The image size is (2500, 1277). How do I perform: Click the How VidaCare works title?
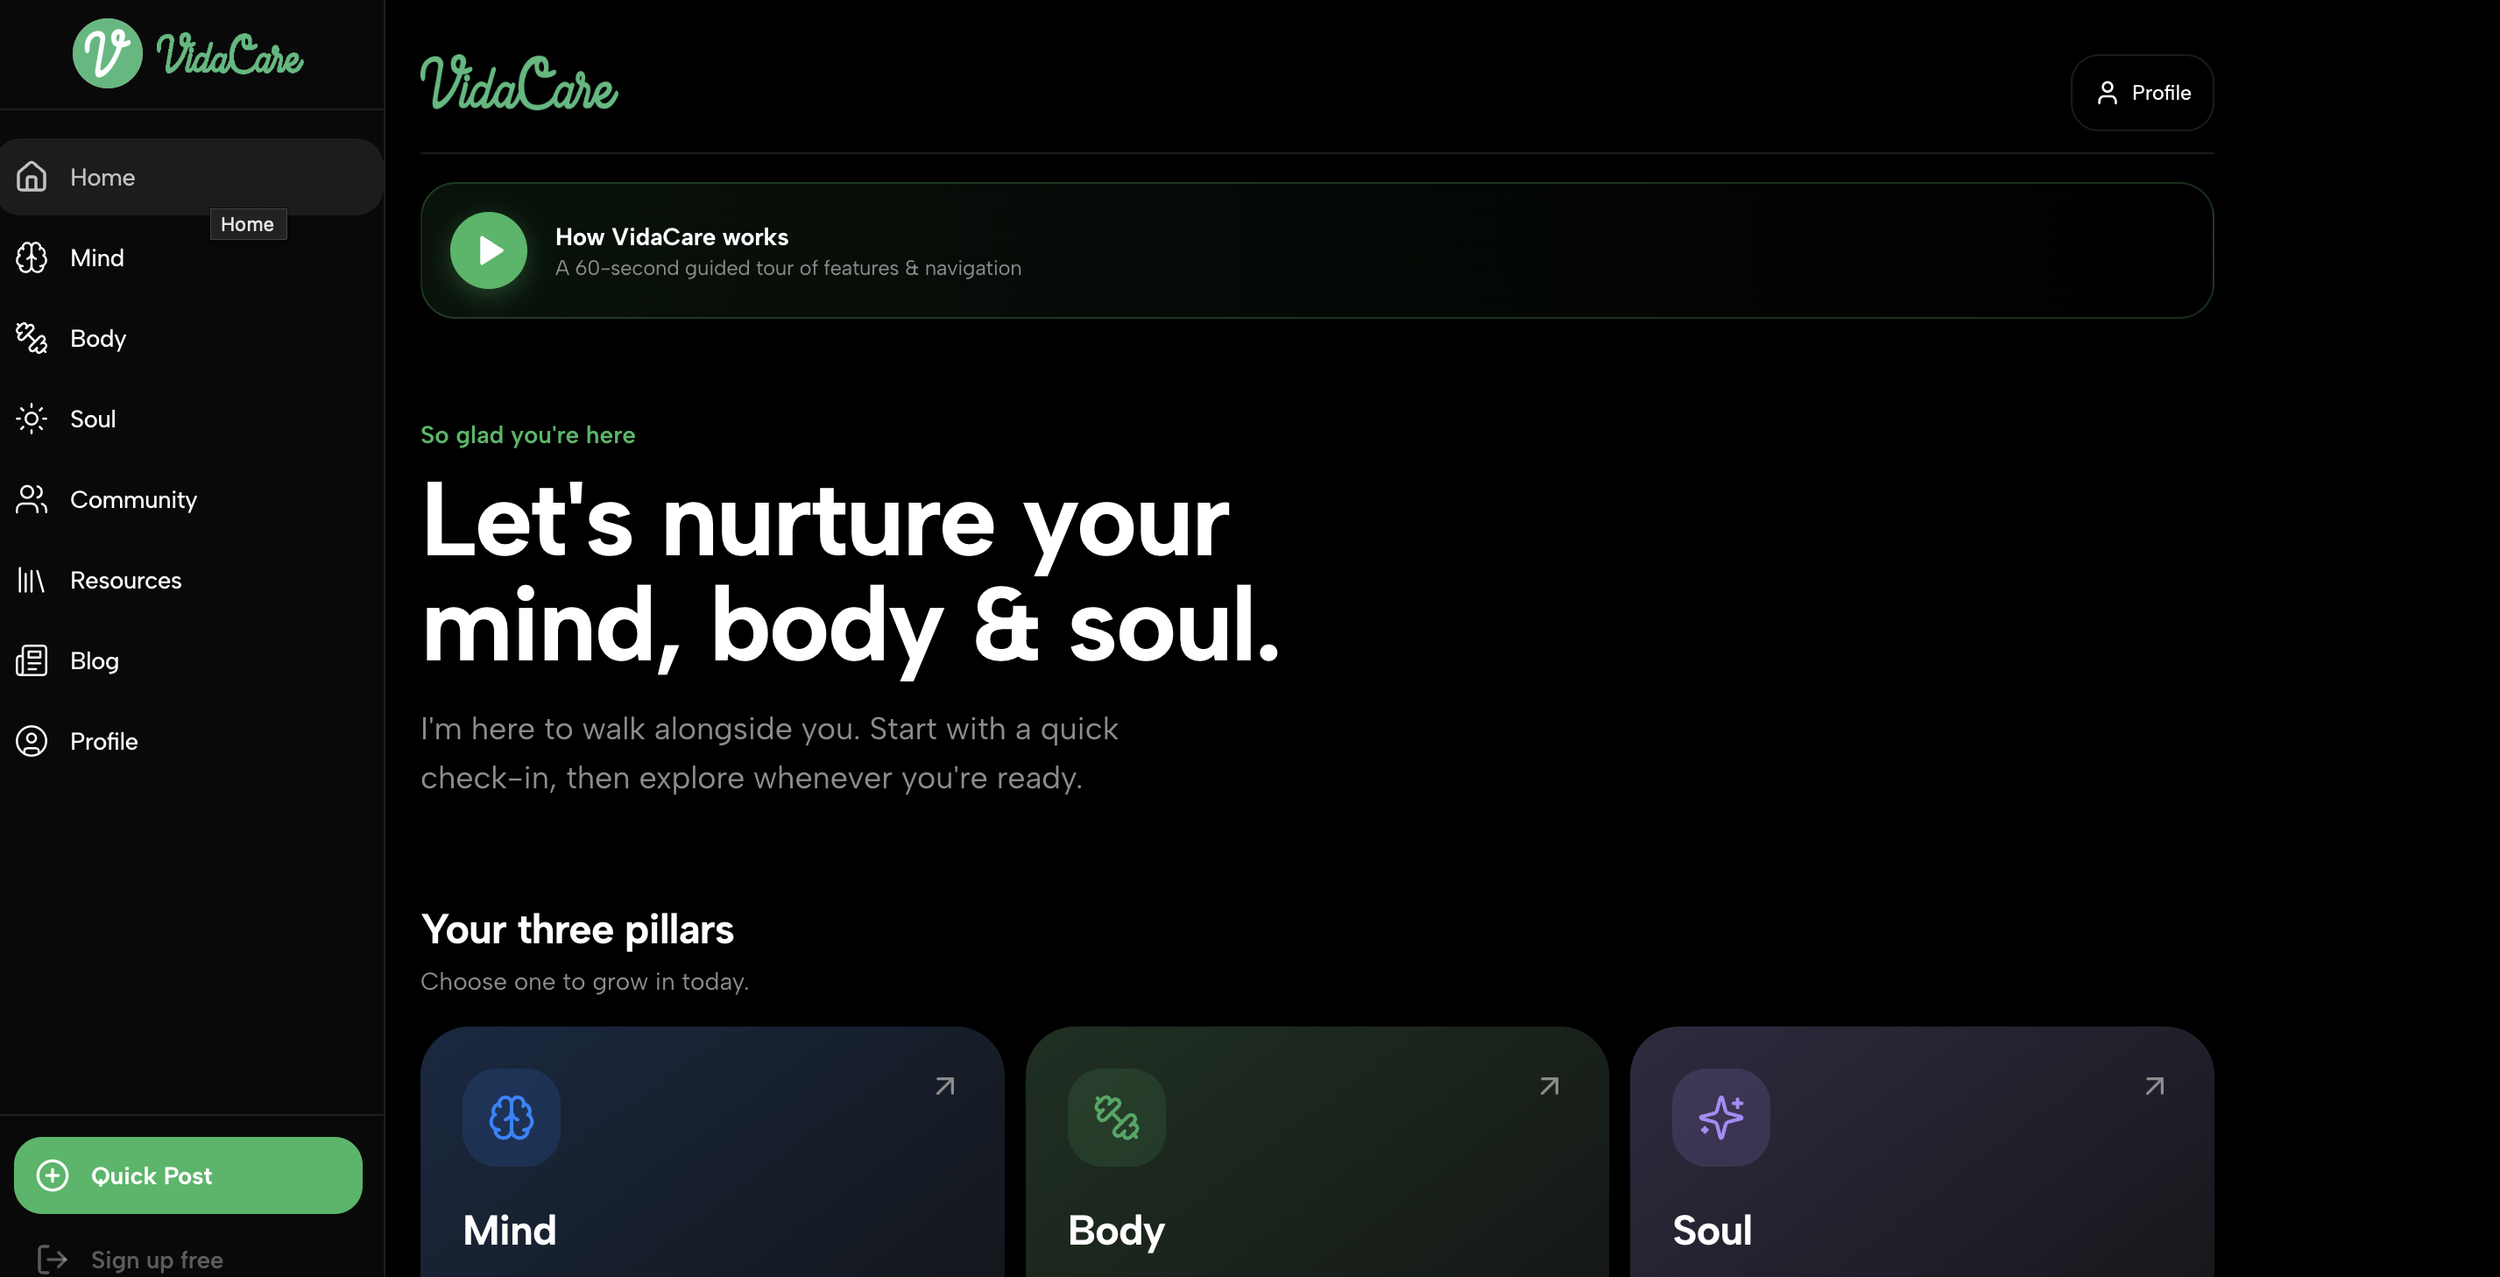pos(672,237)
